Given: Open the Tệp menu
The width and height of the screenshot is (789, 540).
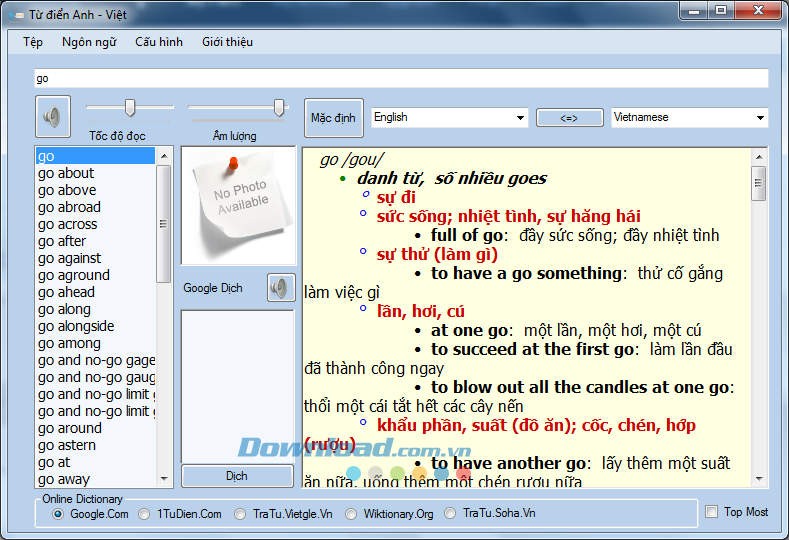Looking at the screenshot, I should 33,42.
